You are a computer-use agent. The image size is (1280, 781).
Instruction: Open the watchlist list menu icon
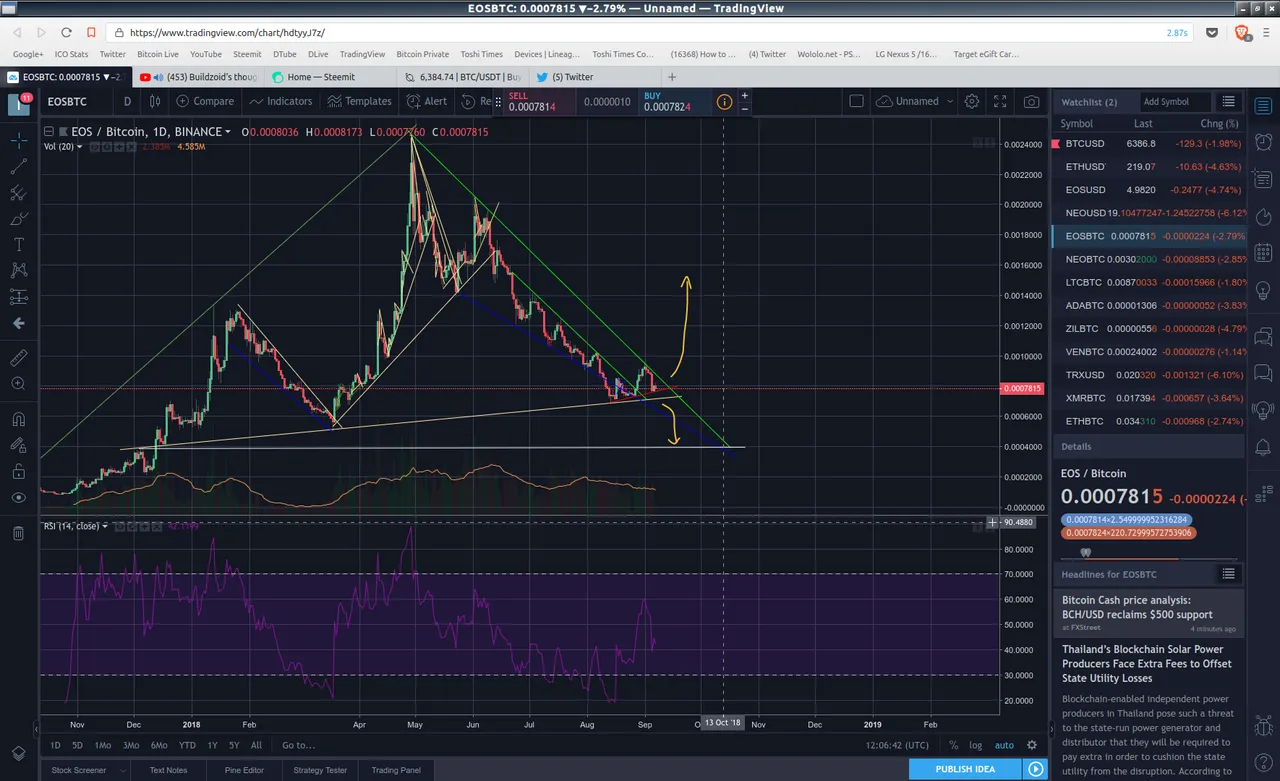tap(1229, 102)
